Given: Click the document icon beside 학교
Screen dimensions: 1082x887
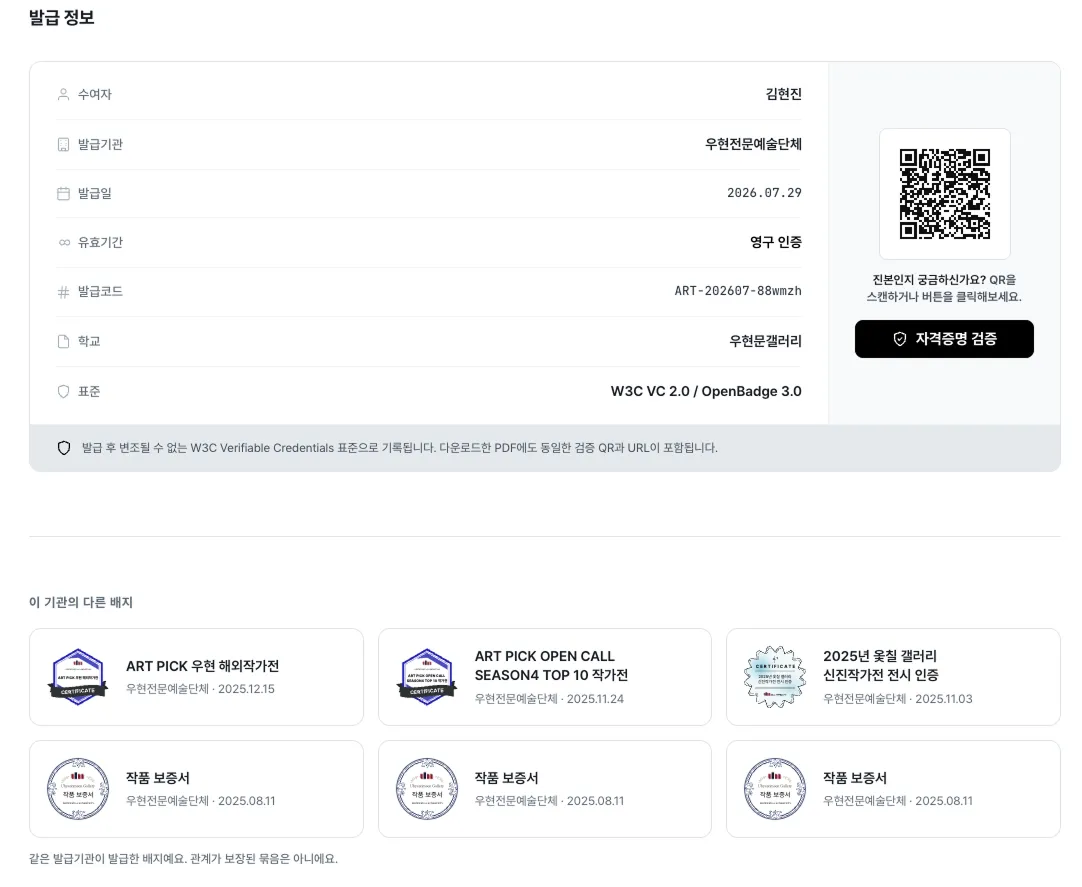Looking at the screenshot, I should click(x=63, y=342).
